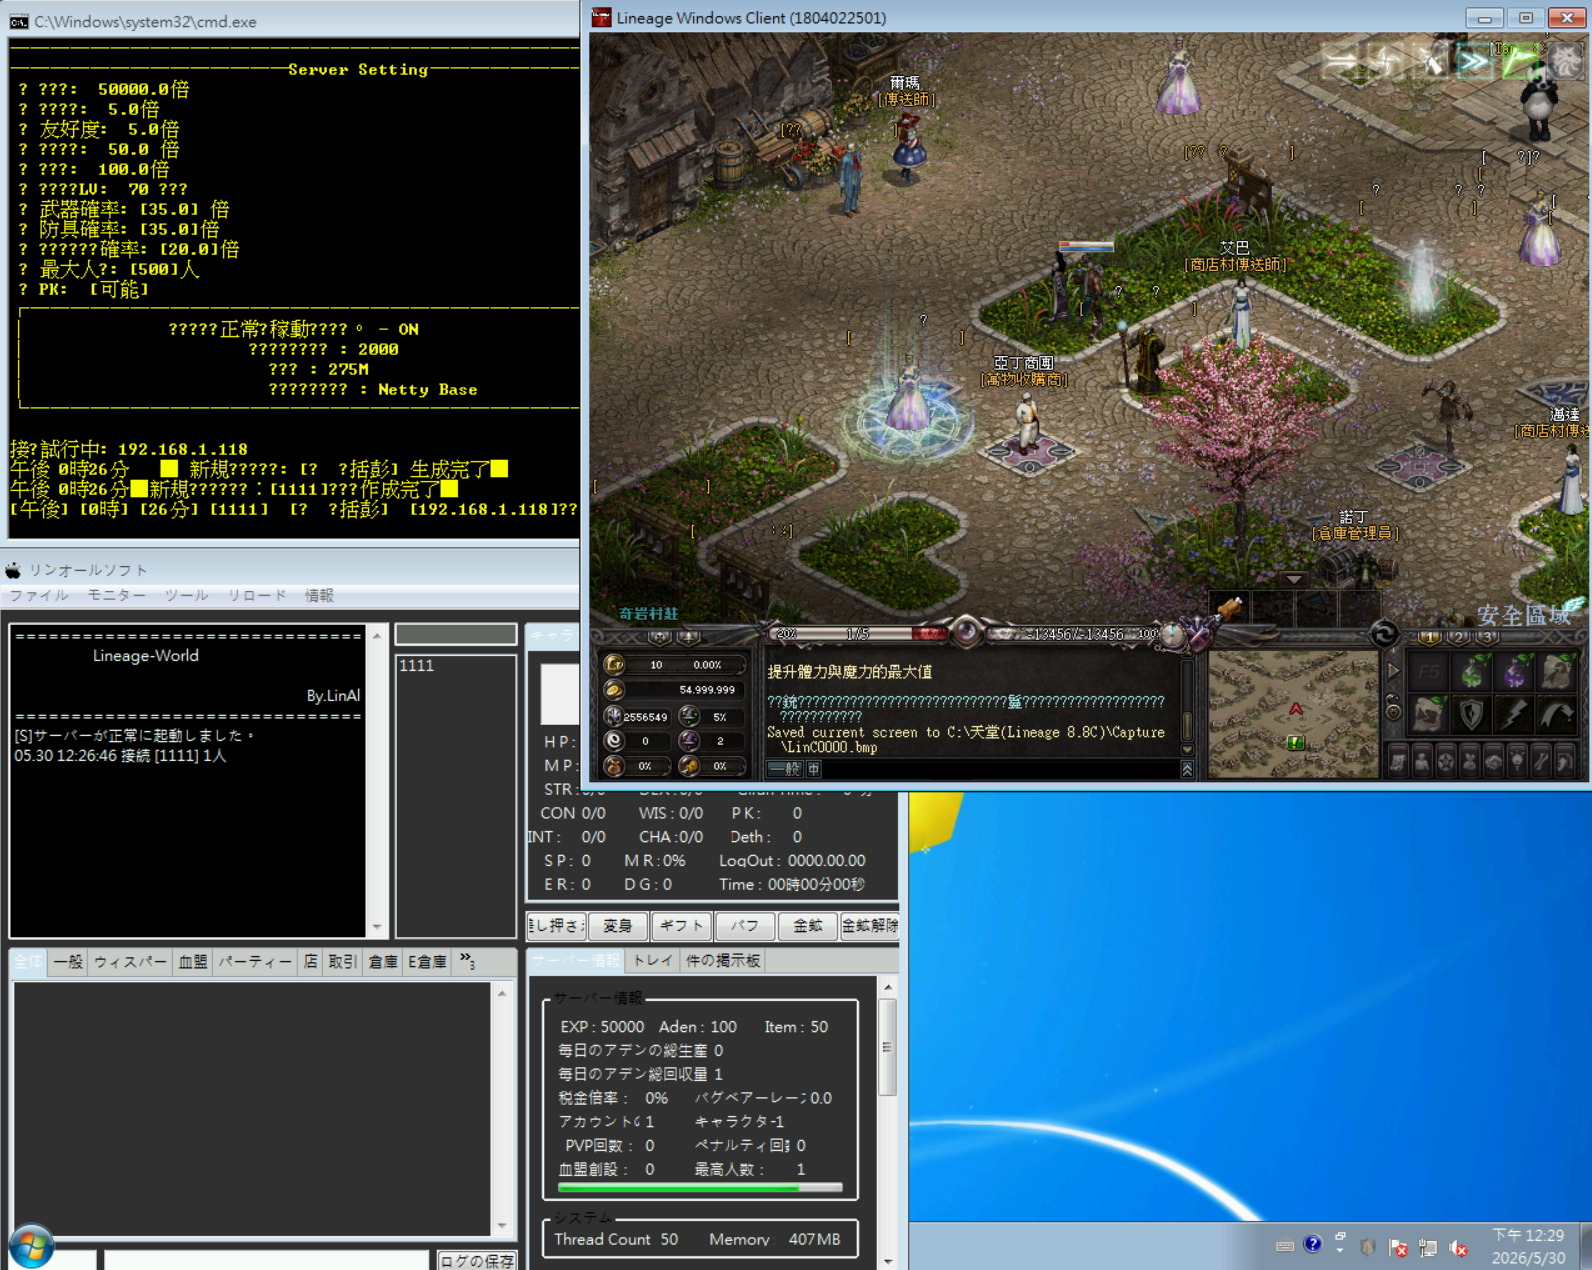Screen dimensions: 1592x1270
Task: Switch to the パーティー chat tab
Action: [255, 962]
